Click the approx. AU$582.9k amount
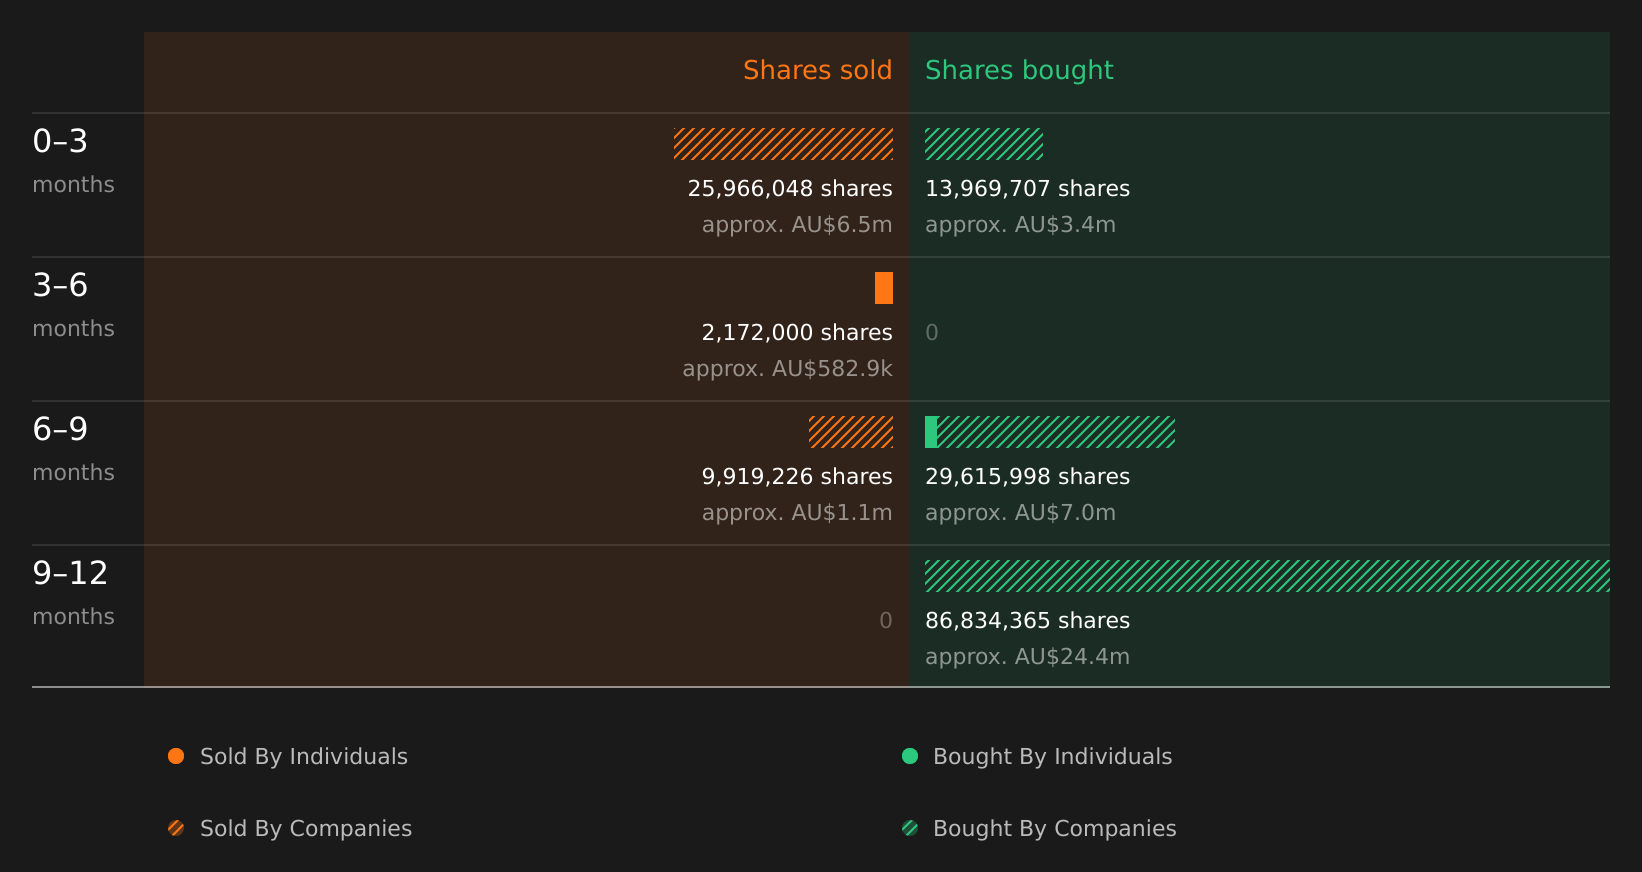Image resolution: width=1642 pixels, height=872 pixels. pyautogui.click(x=787, y=369)
